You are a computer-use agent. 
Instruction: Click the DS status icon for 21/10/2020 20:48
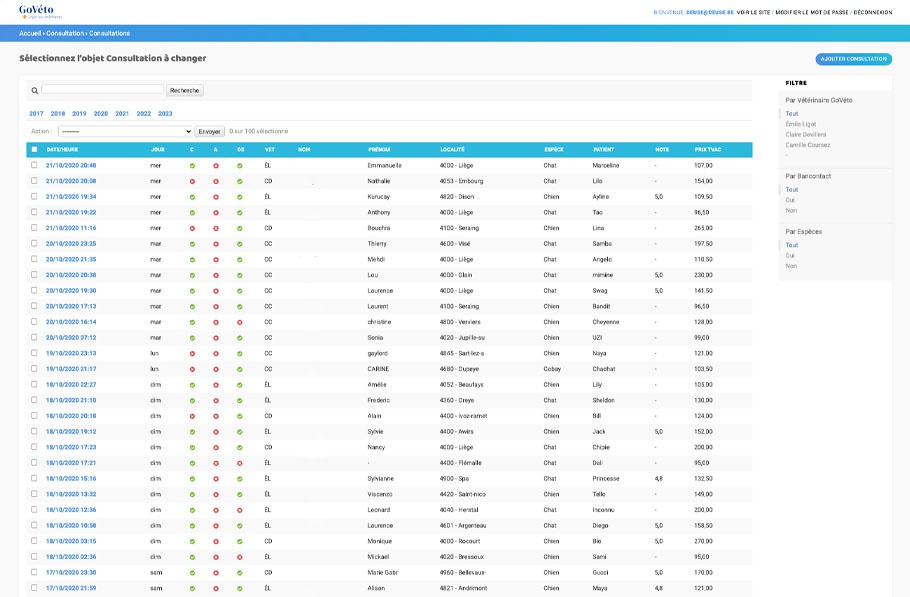coord(240,166)
